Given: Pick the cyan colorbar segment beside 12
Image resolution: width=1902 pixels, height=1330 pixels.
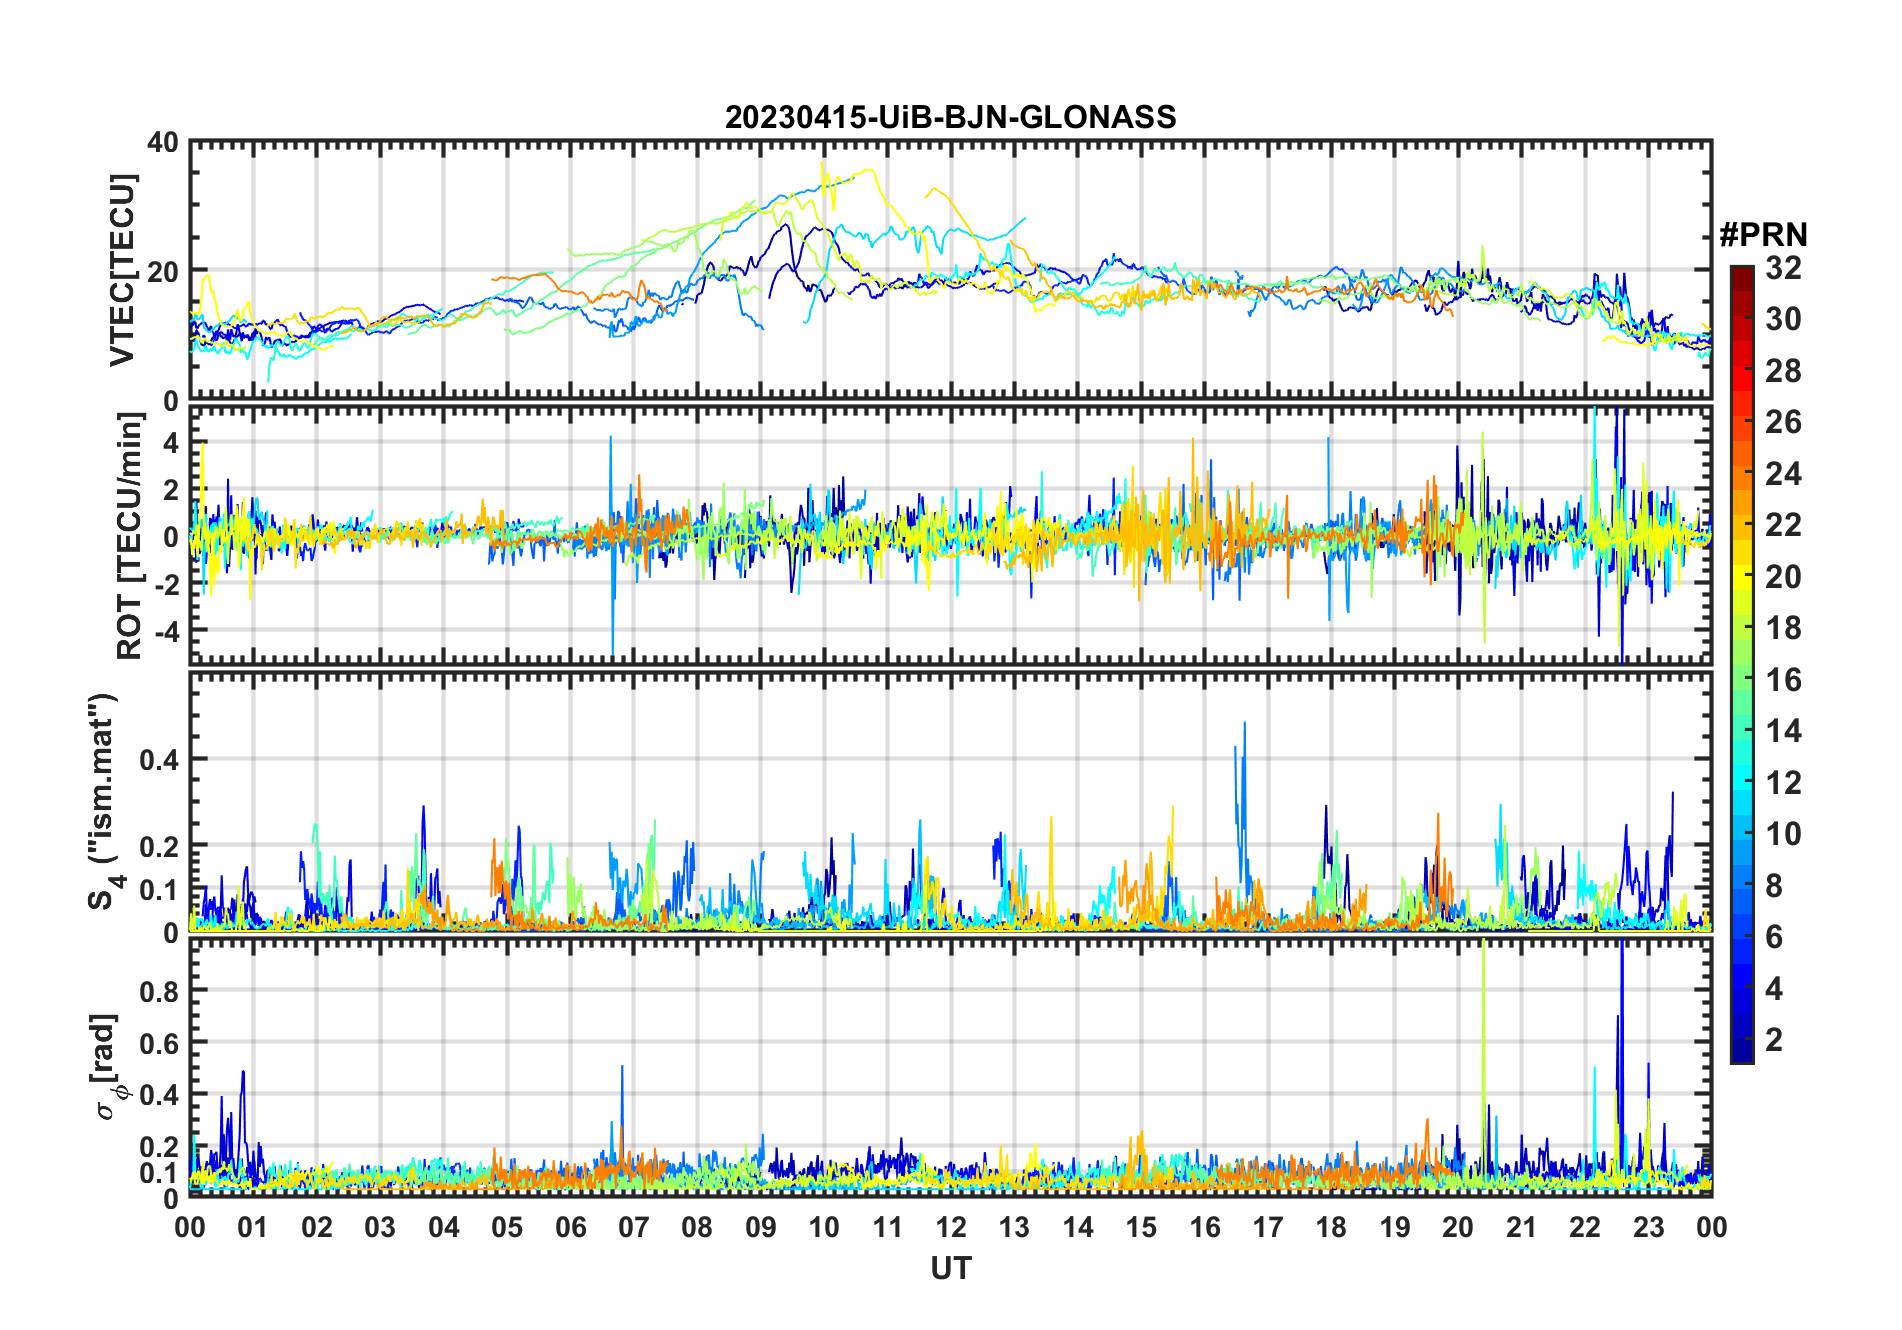Looking at the screenshot, I should pos(1741,782).
